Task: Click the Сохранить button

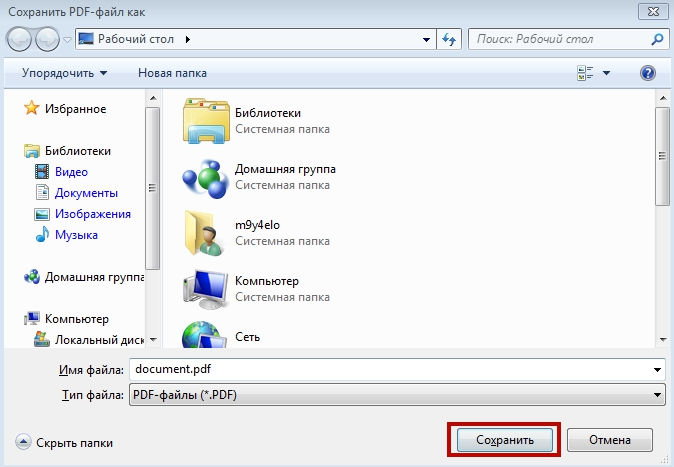Action: (x=504, y=439)
